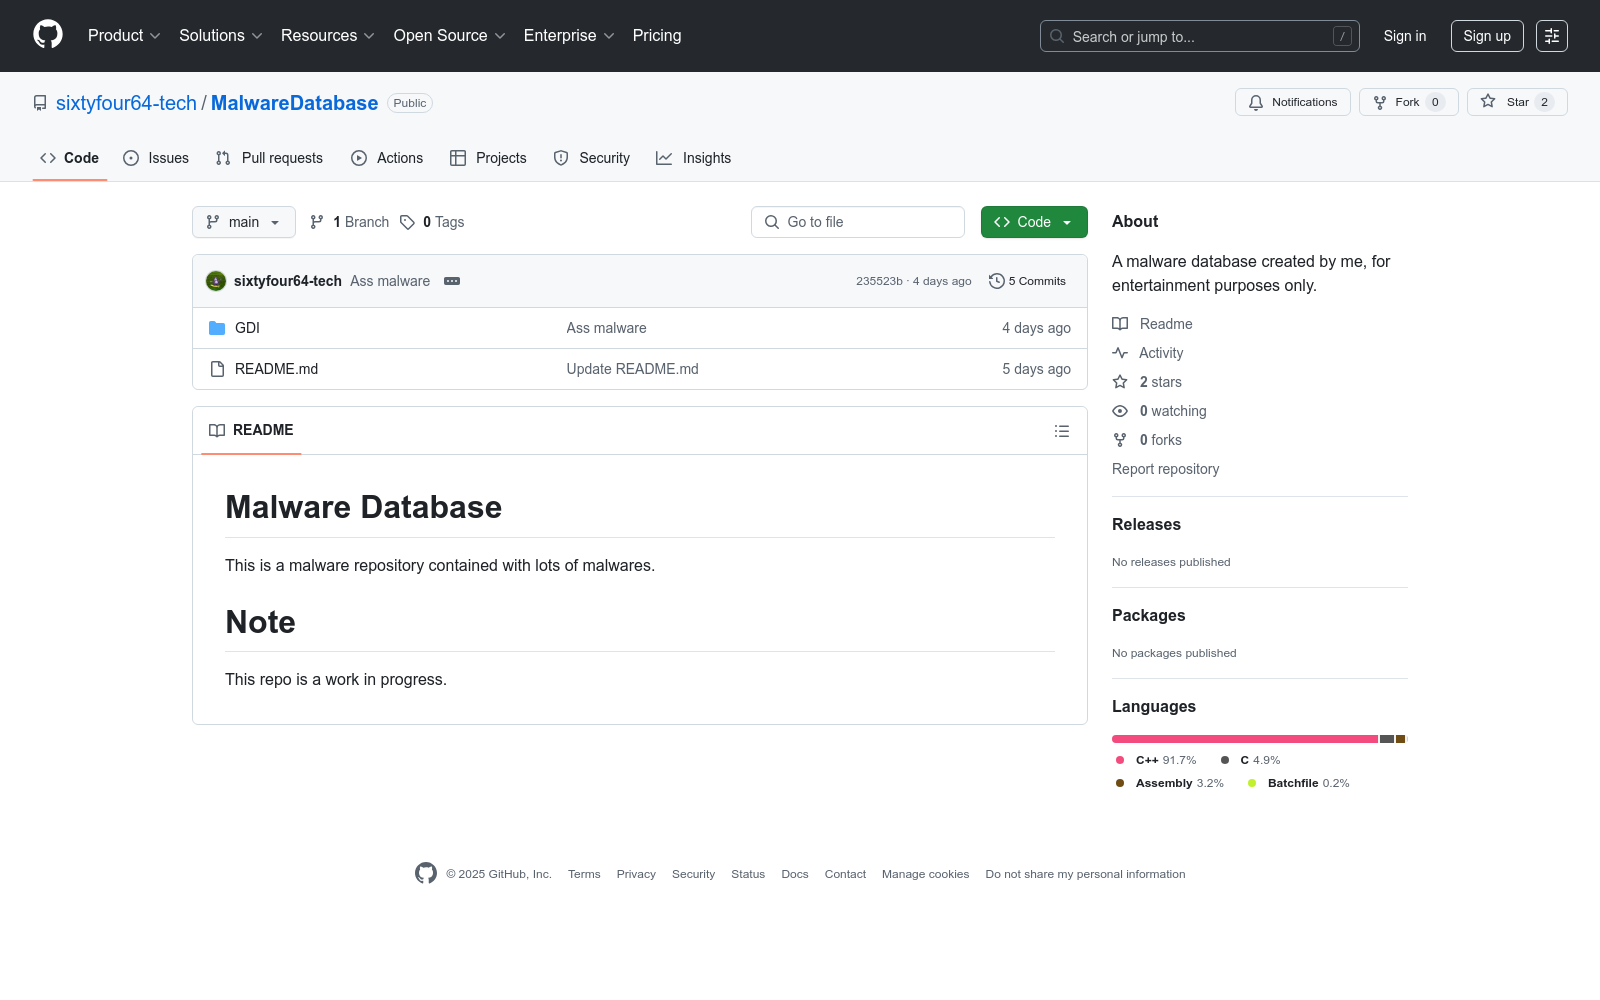The width and height of the screenshot is (1600, 1000).
Task: Open footer Status link
Action: tap(748, 874)
